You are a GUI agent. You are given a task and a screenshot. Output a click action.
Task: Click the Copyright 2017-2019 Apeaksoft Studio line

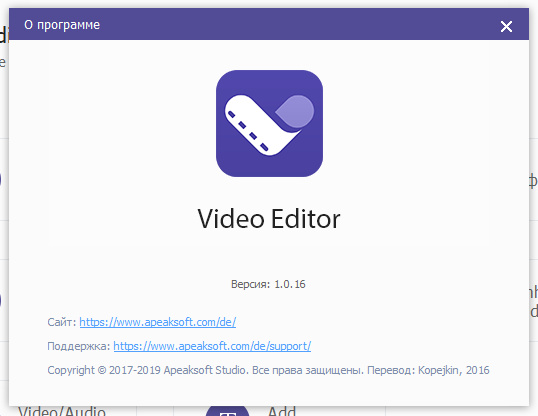pos(268,370)
